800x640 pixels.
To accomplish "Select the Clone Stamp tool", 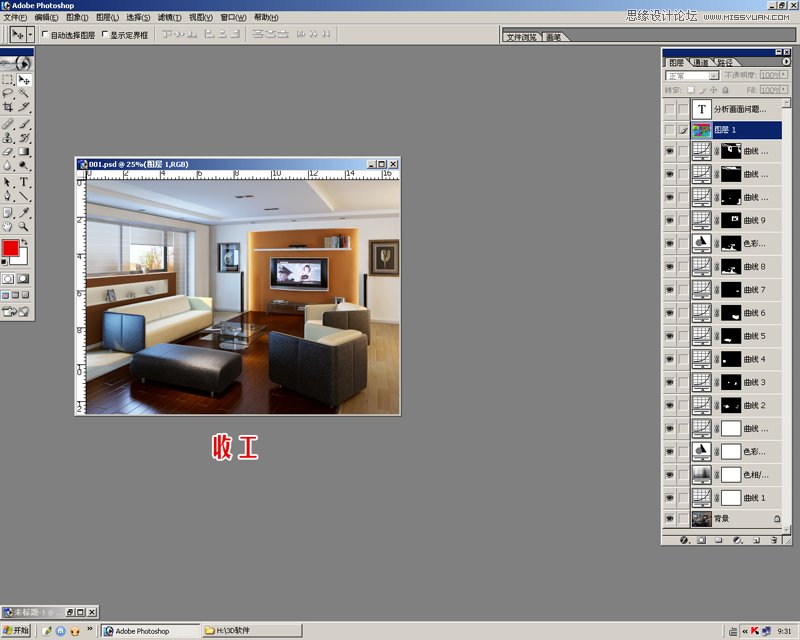I will [x=8, y=138].
